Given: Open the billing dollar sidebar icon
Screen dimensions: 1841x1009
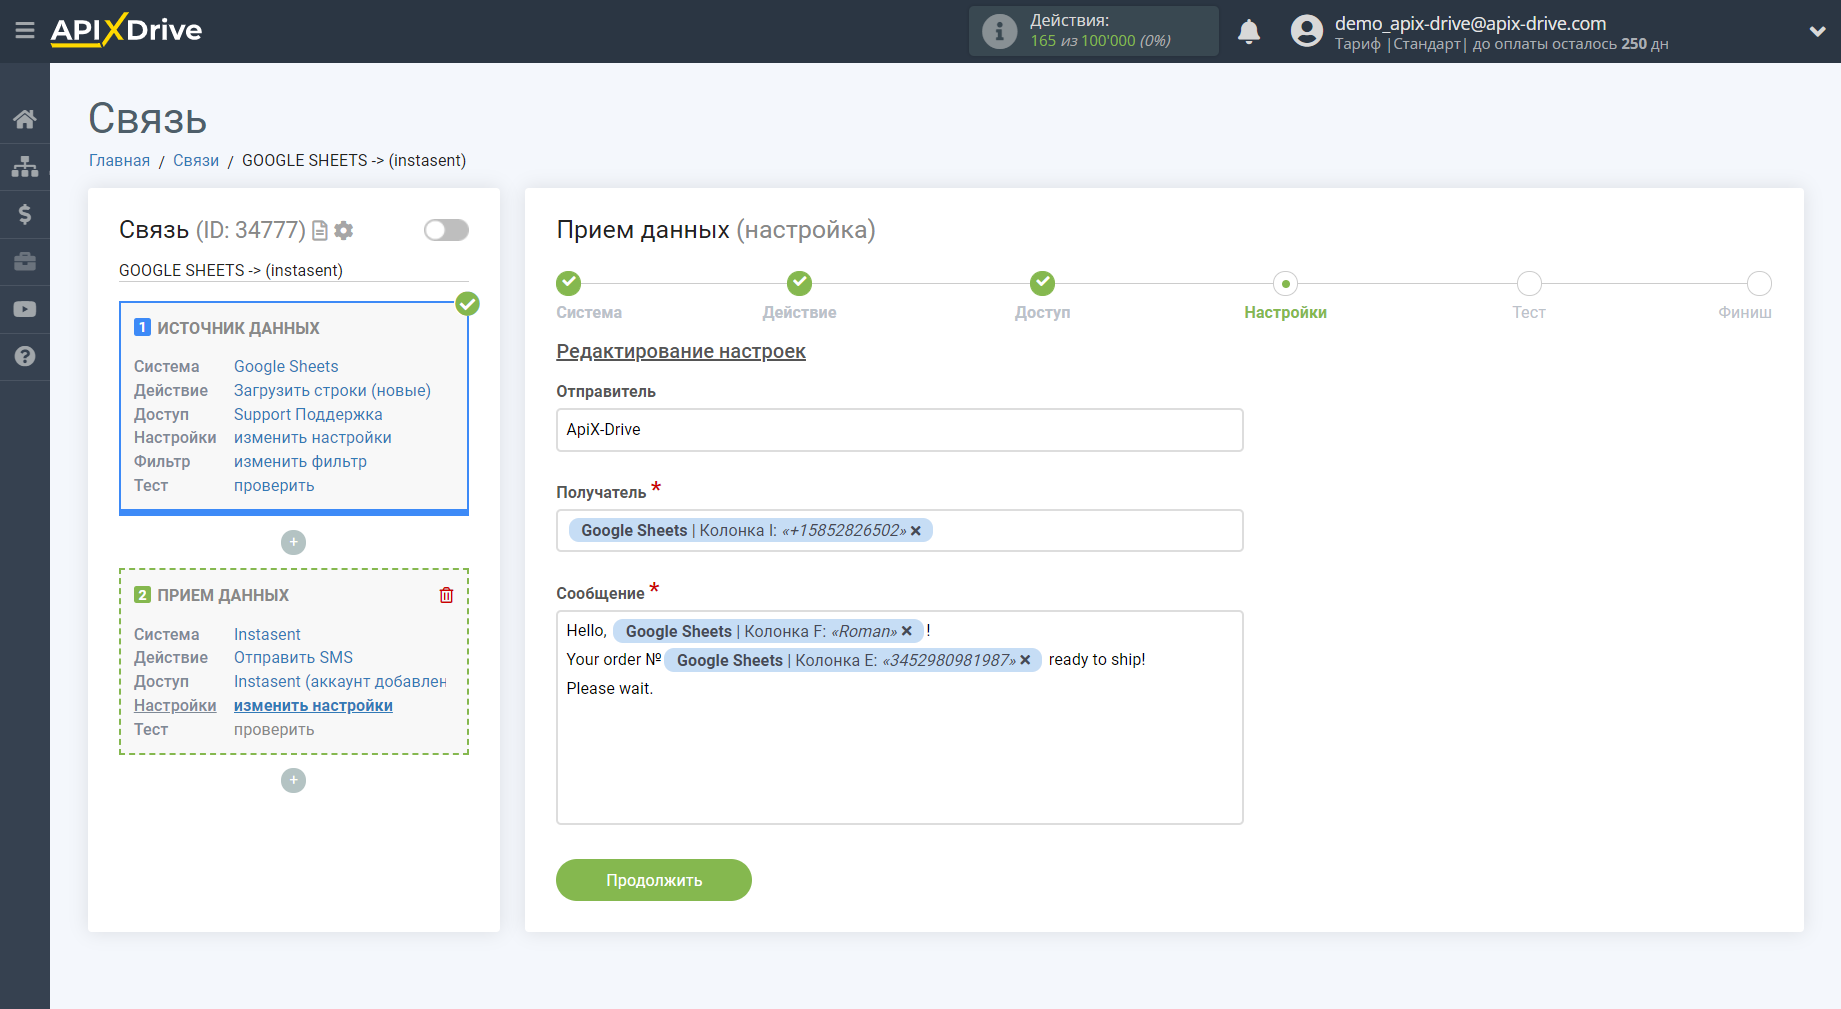Looking at the screenshot, I should (x=25, y=214).
